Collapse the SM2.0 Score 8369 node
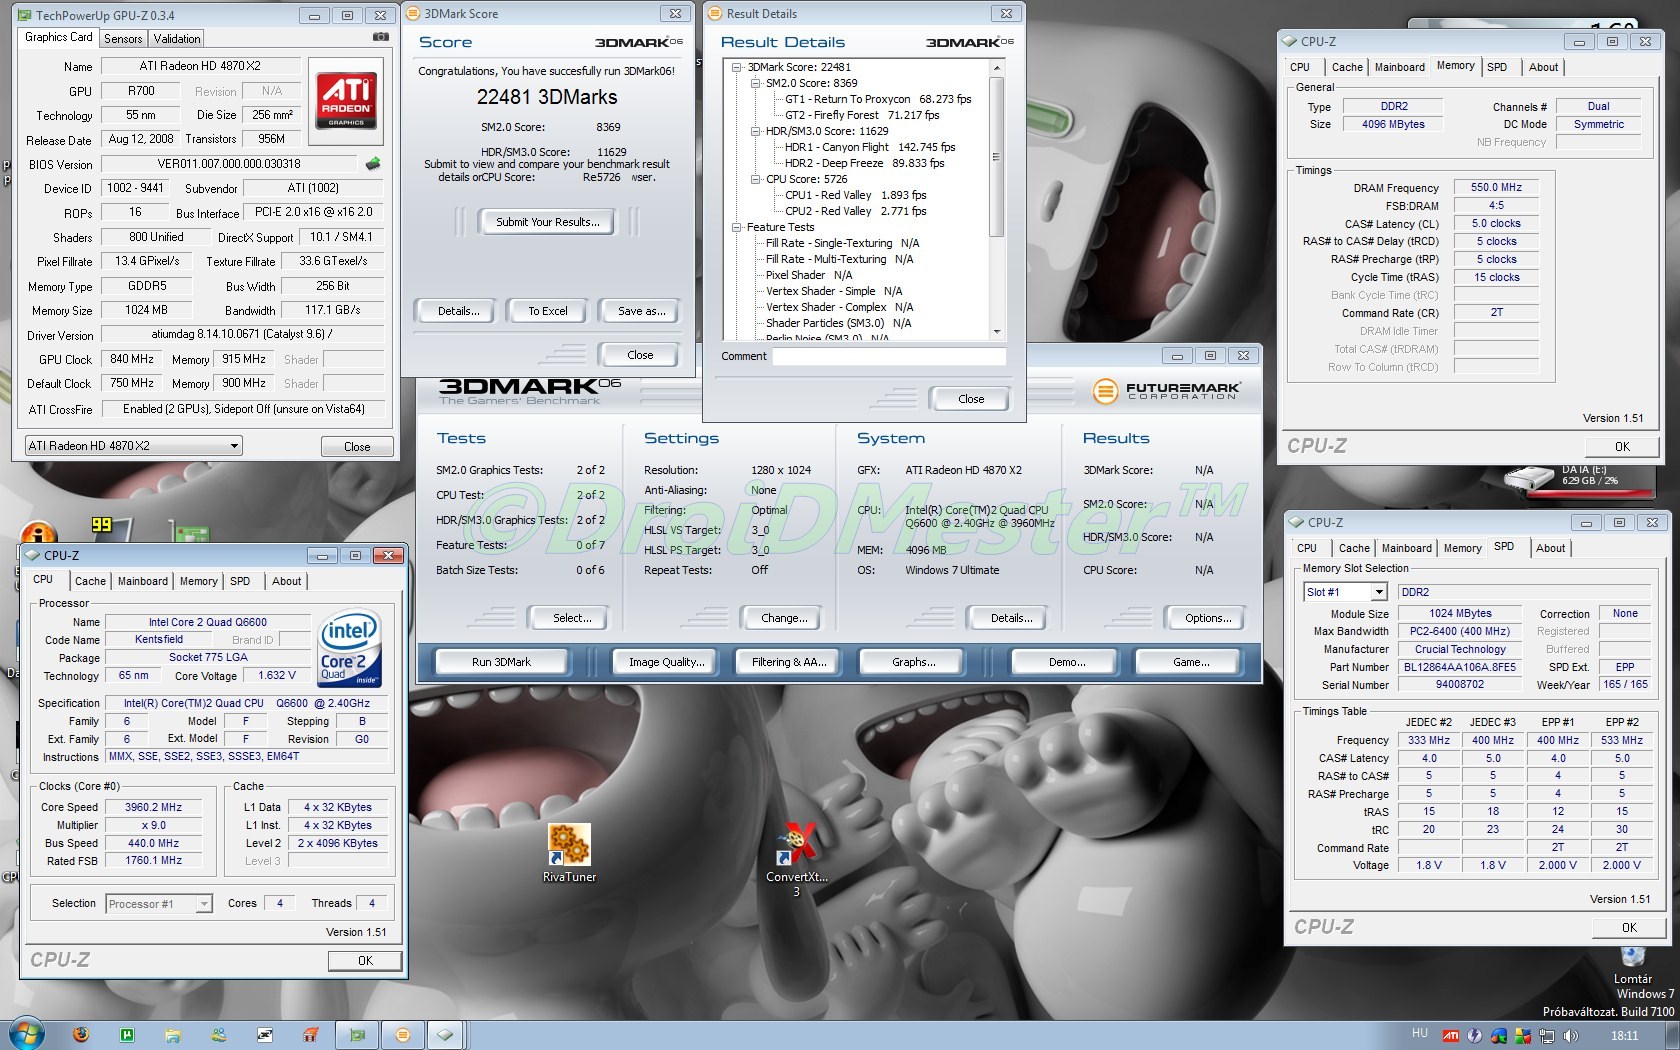Image resolution: width=1680 pixels, height=1050 pixels. click(x=756, y=83)
